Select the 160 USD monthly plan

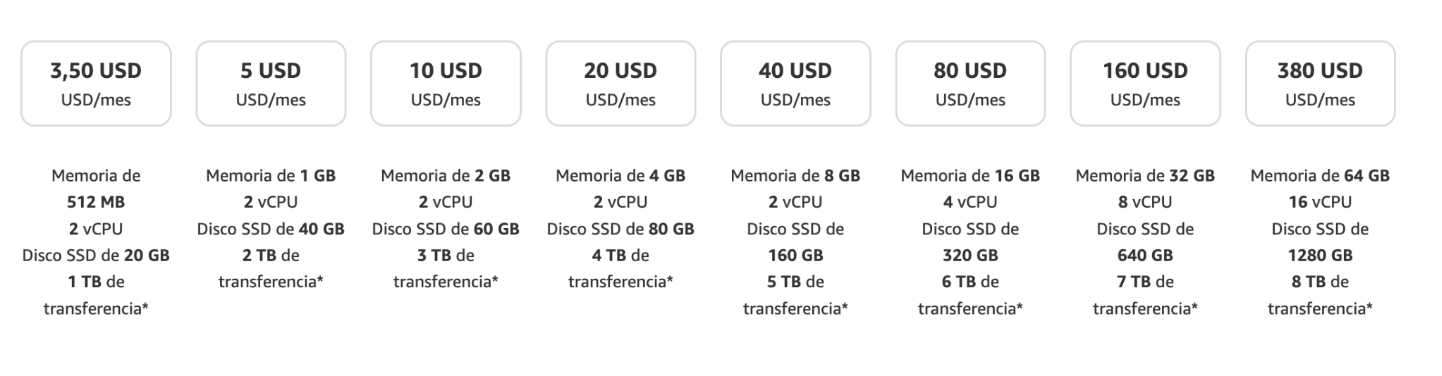tap(1146, 83)
